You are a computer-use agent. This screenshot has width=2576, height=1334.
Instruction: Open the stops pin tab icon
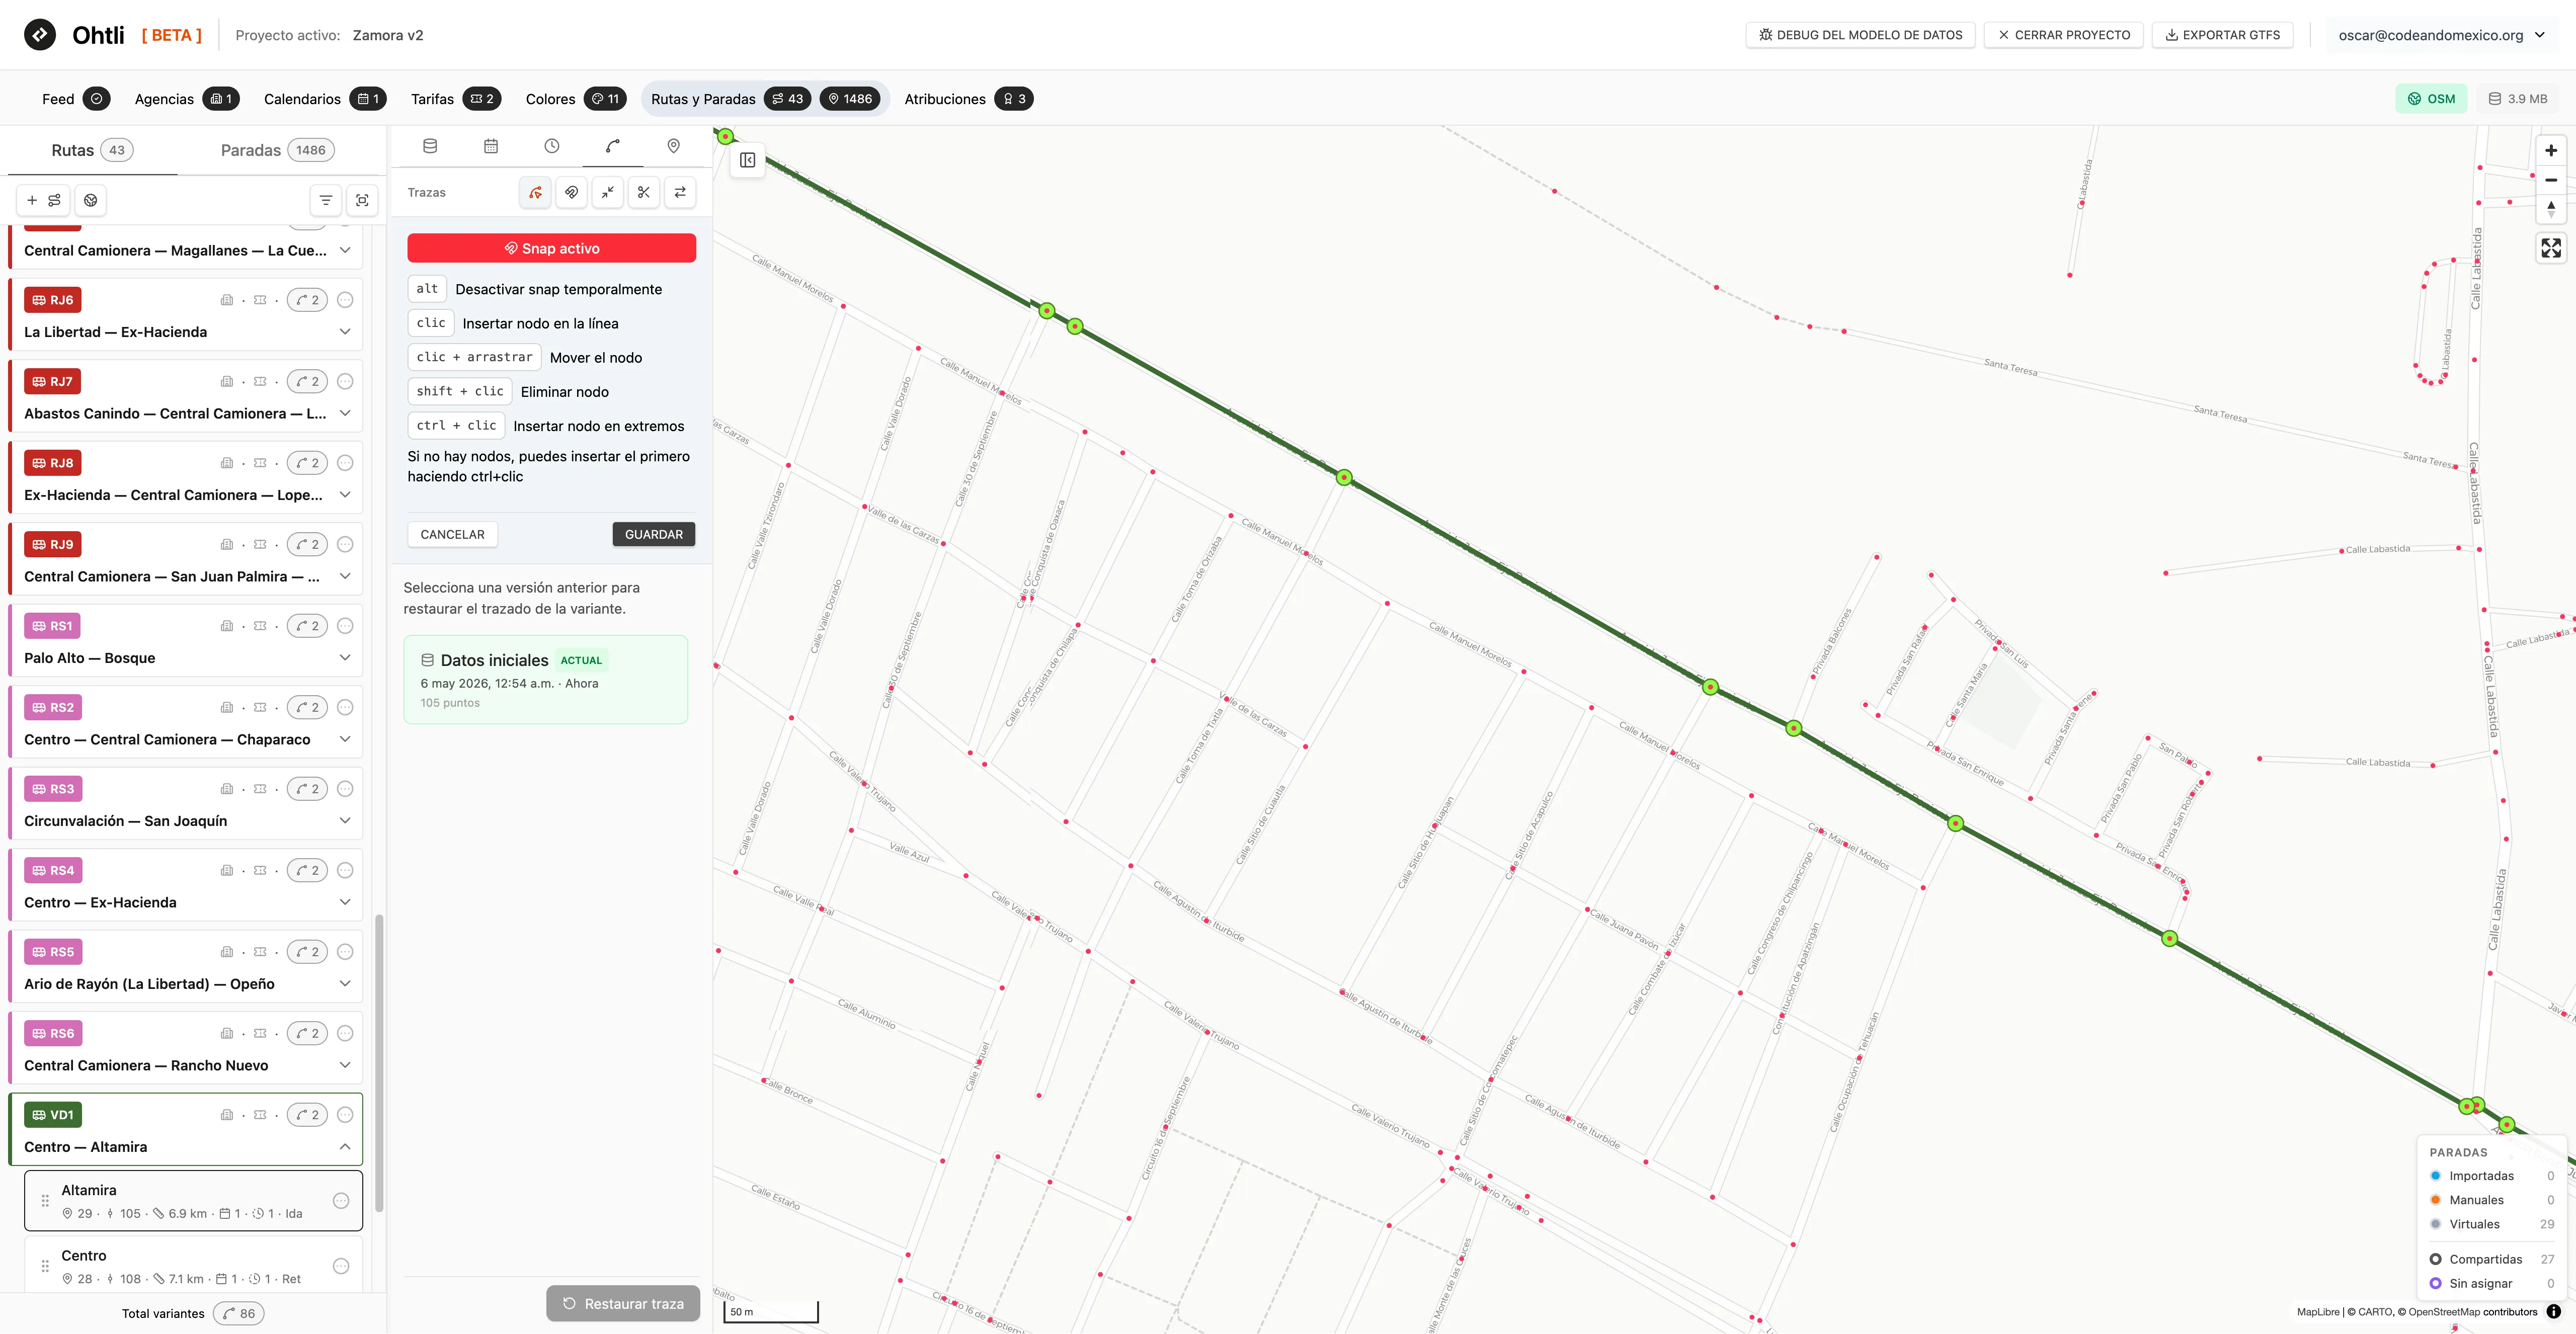[674, 146]
